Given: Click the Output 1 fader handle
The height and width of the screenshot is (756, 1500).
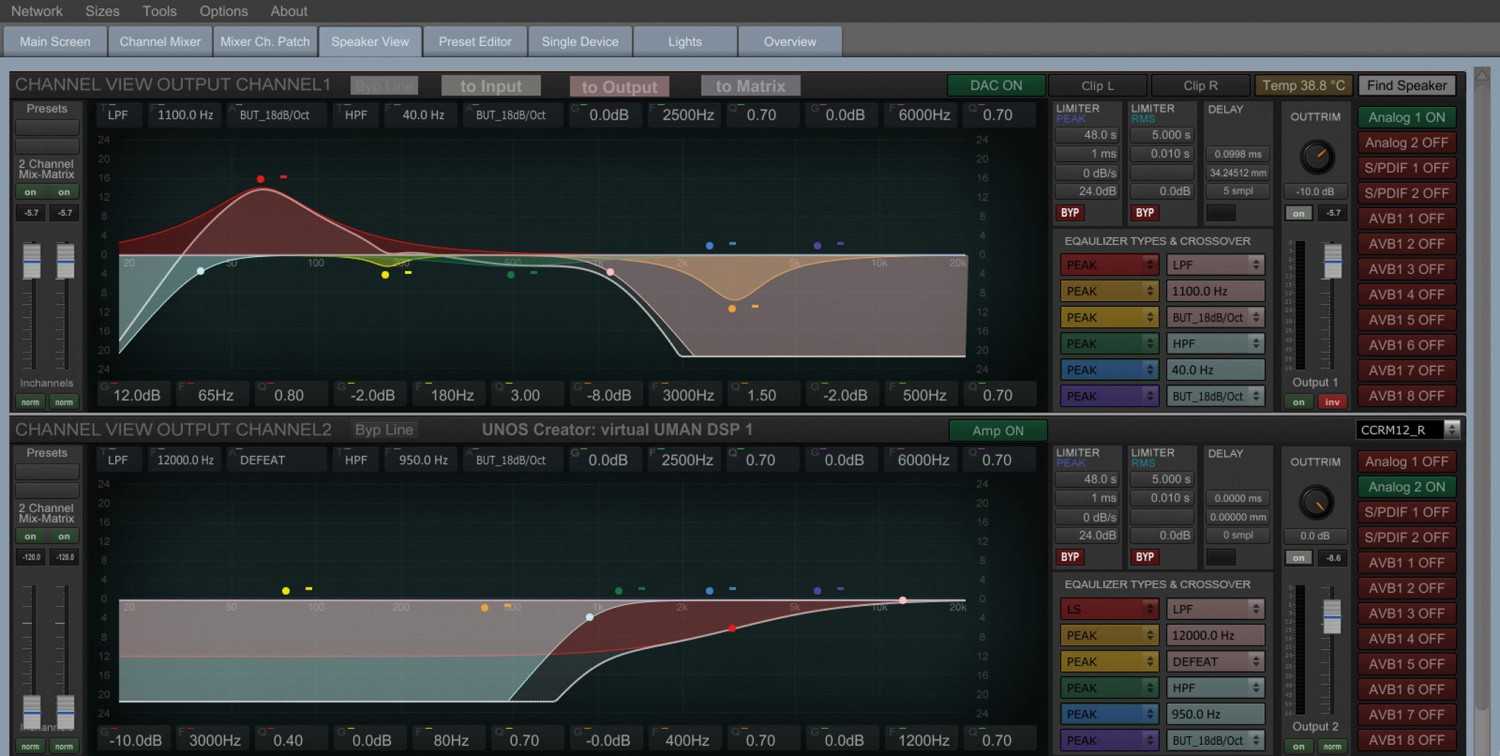Looking at the screenshot, I should point(1333,261).
